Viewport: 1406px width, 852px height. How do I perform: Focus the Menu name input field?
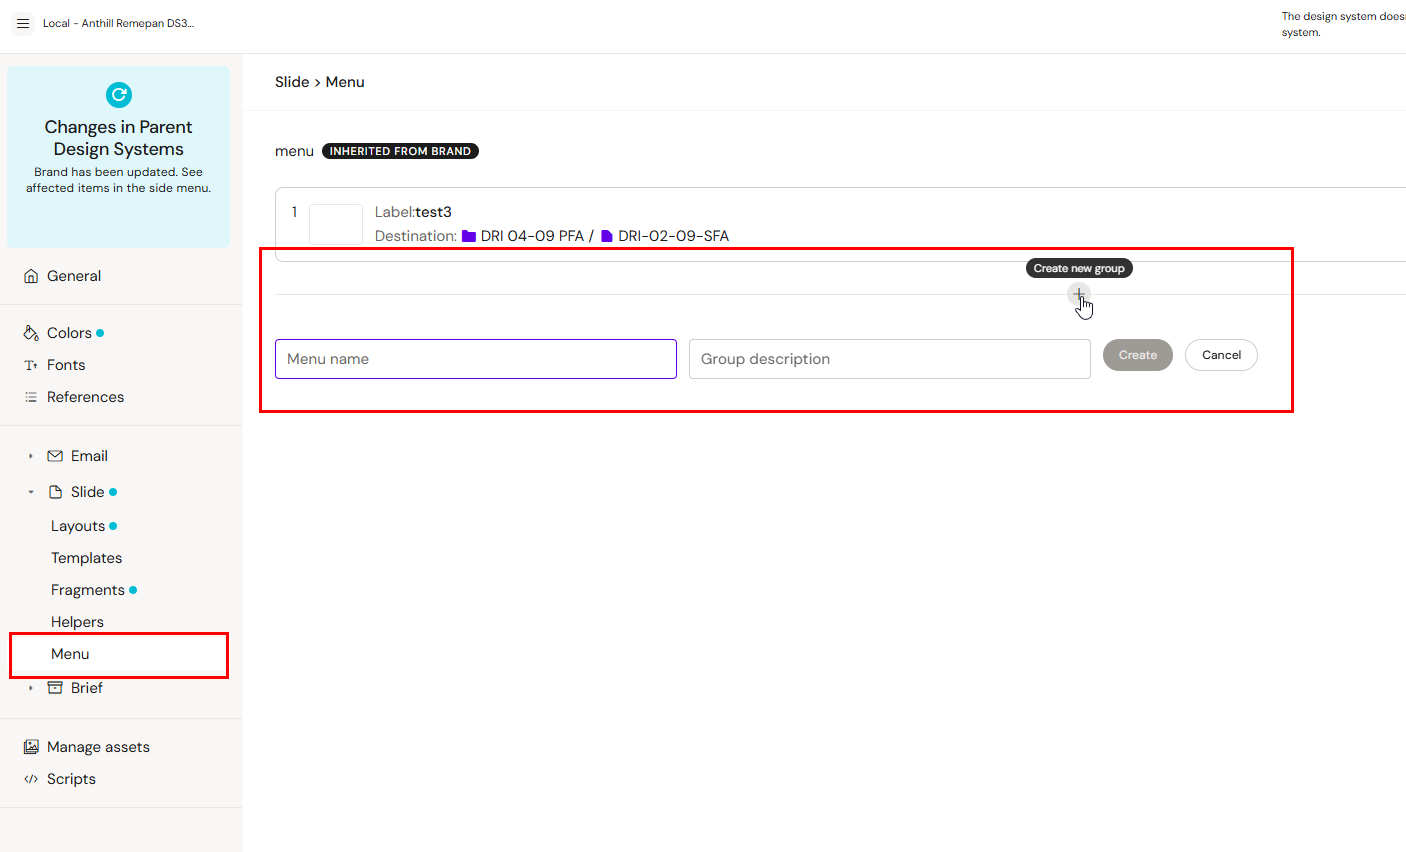pos(475,359)
